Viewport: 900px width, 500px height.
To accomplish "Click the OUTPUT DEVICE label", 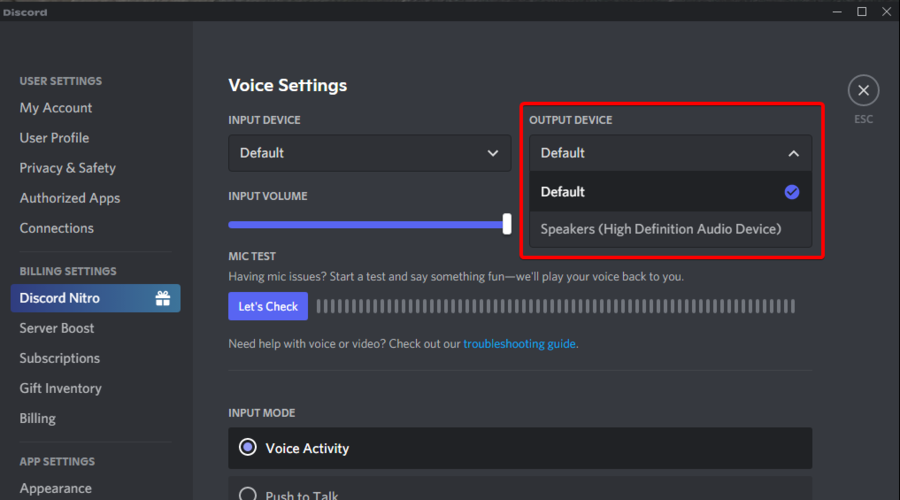I will pos(571,120).
